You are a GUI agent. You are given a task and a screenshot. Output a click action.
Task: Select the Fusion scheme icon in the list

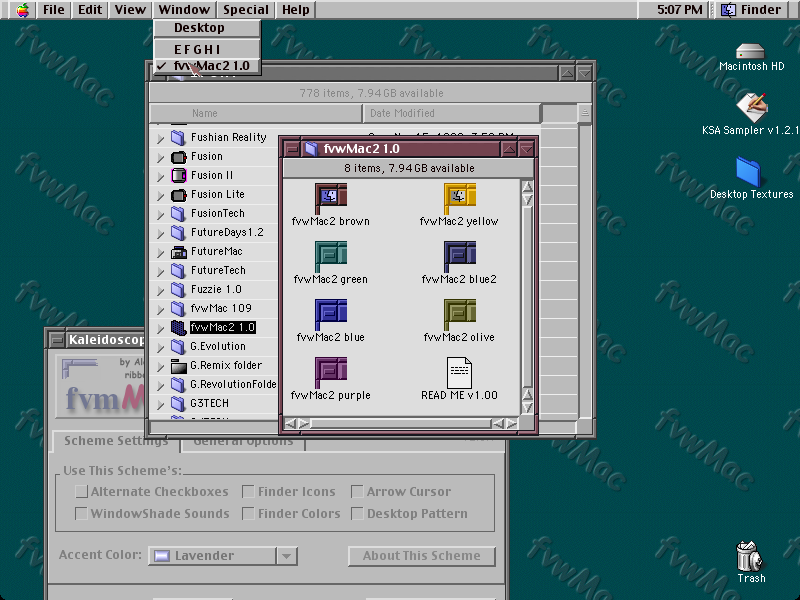pos(178,156)
